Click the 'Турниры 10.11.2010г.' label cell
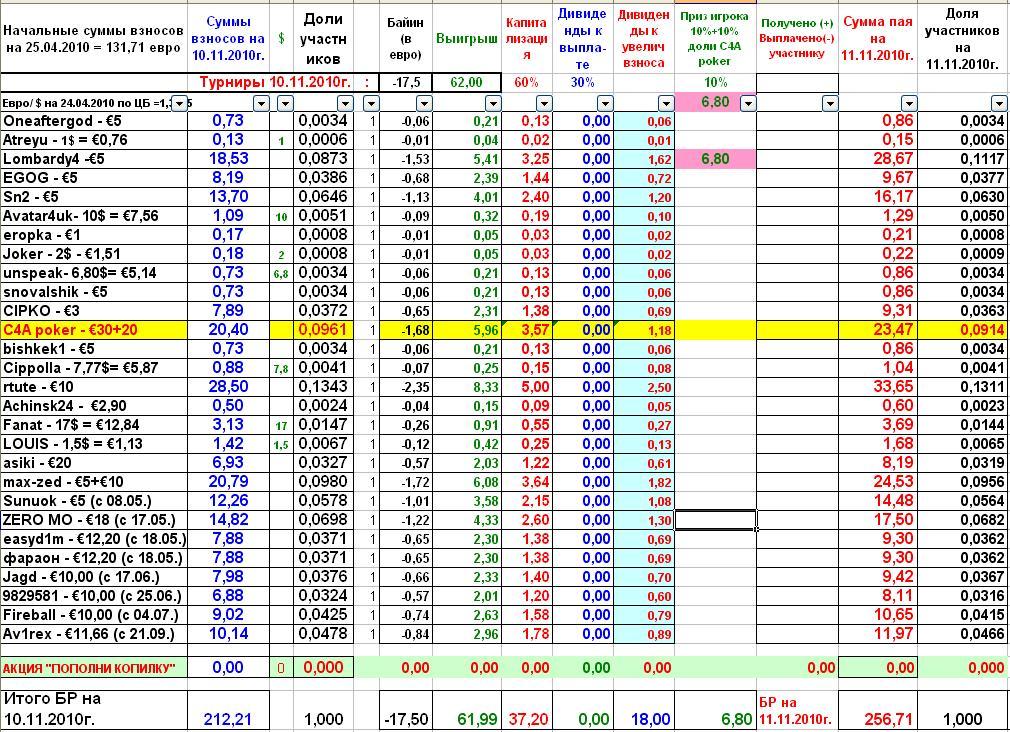The width and height of the screenshot is (1010, 732). (275, 82)
